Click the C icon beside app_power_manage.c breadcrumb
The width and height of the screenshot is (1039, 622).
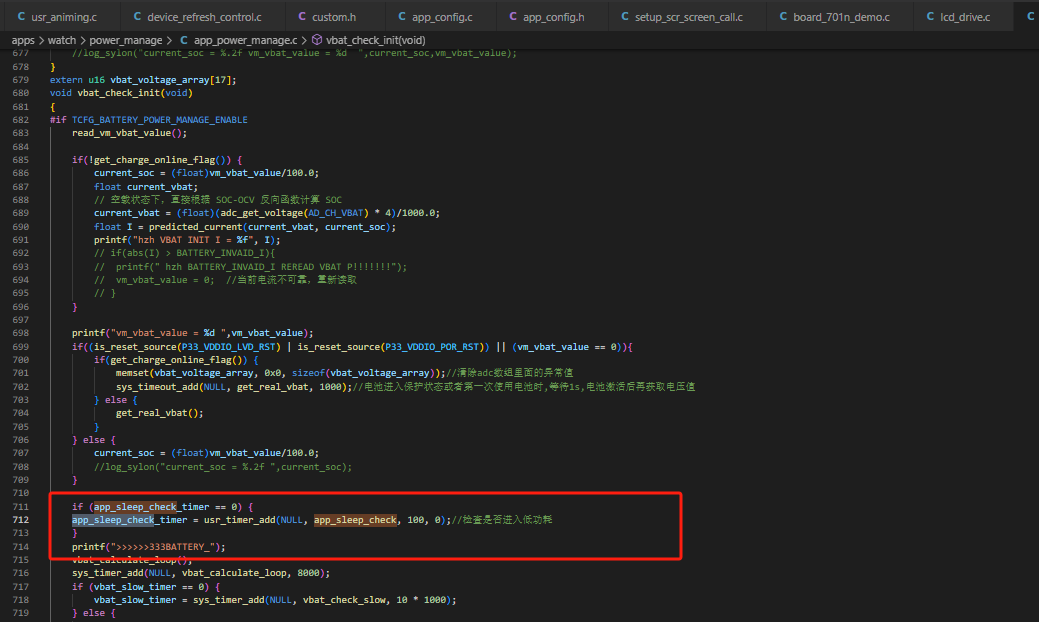pyautogui.click(x=184, y=40)
